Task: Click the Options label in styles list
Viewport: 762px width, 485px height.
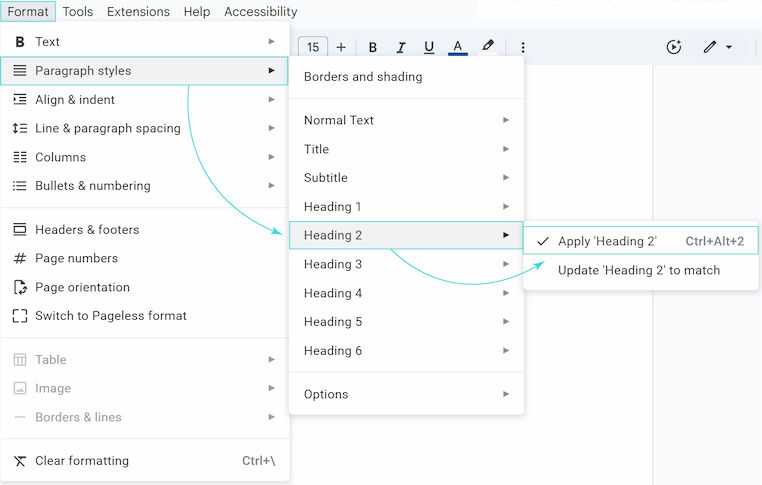Action: coord(326,395)
